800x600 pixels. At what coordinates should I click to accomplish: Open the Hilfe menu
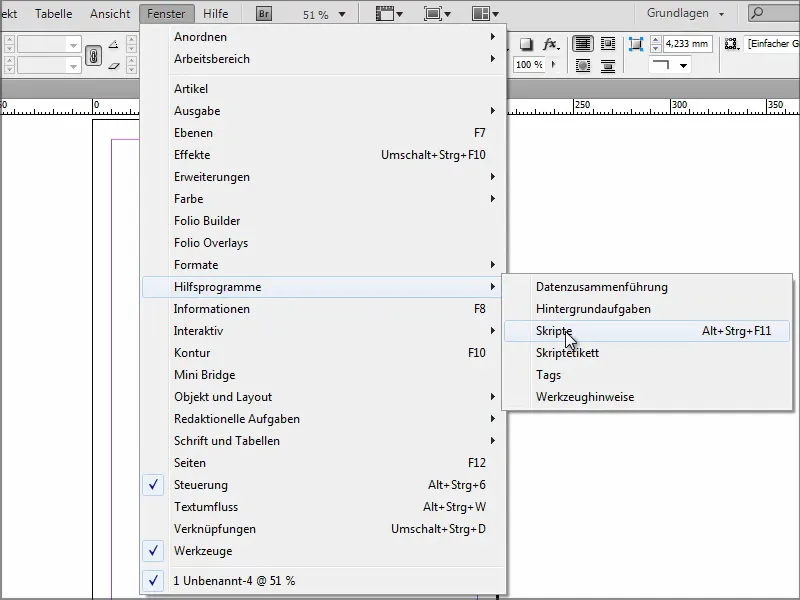coord(215,14)
